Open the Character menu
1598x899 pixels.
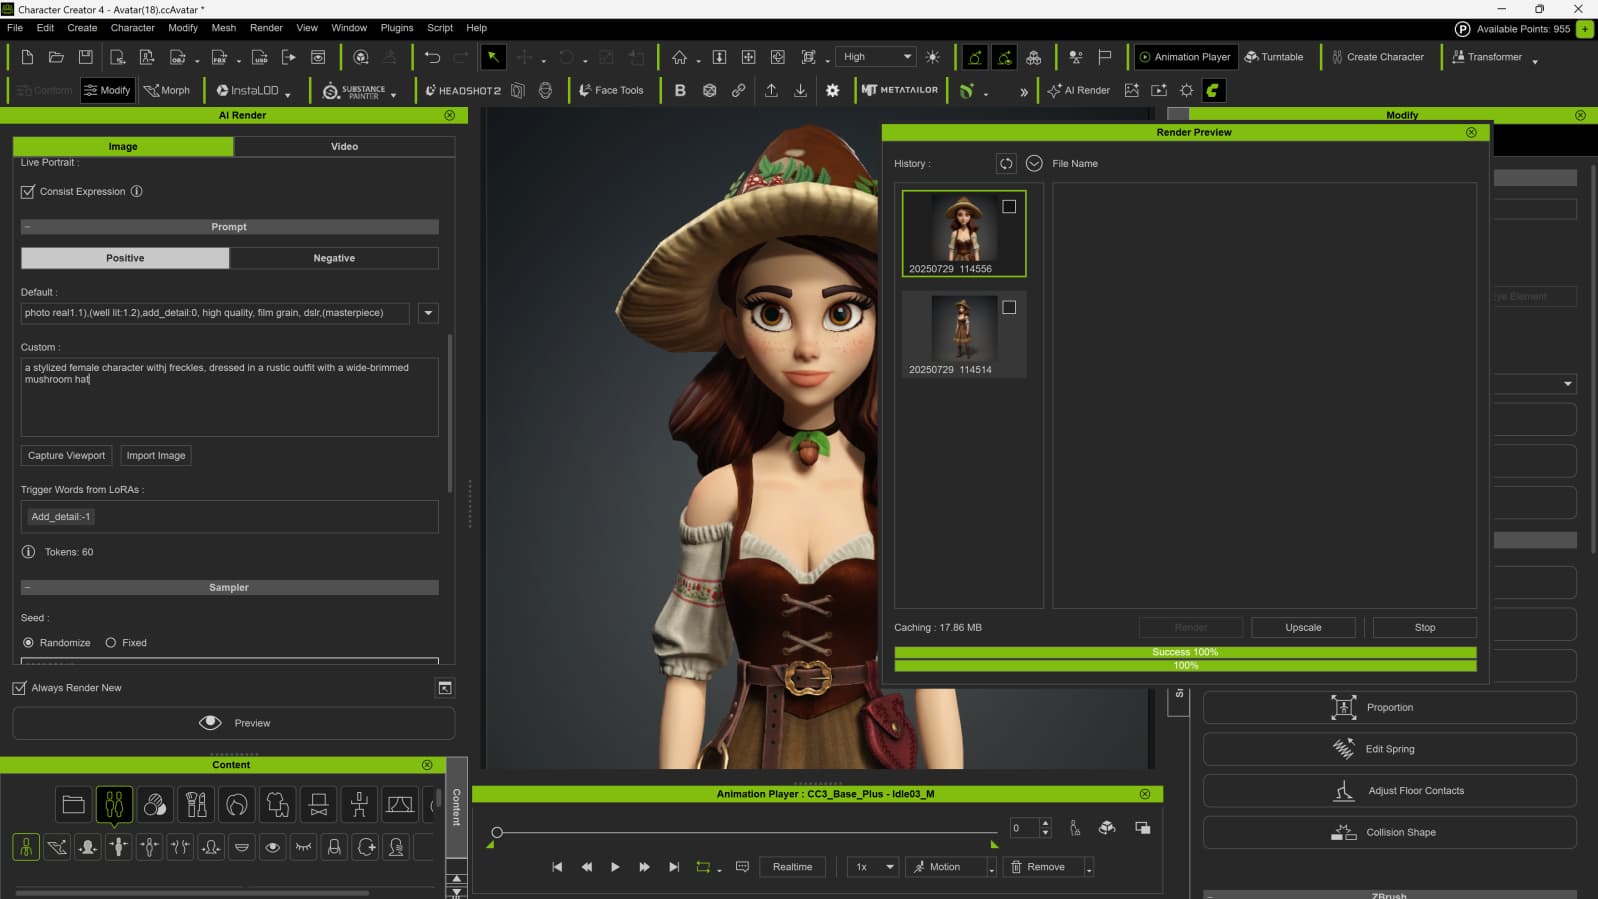[133, 28]
